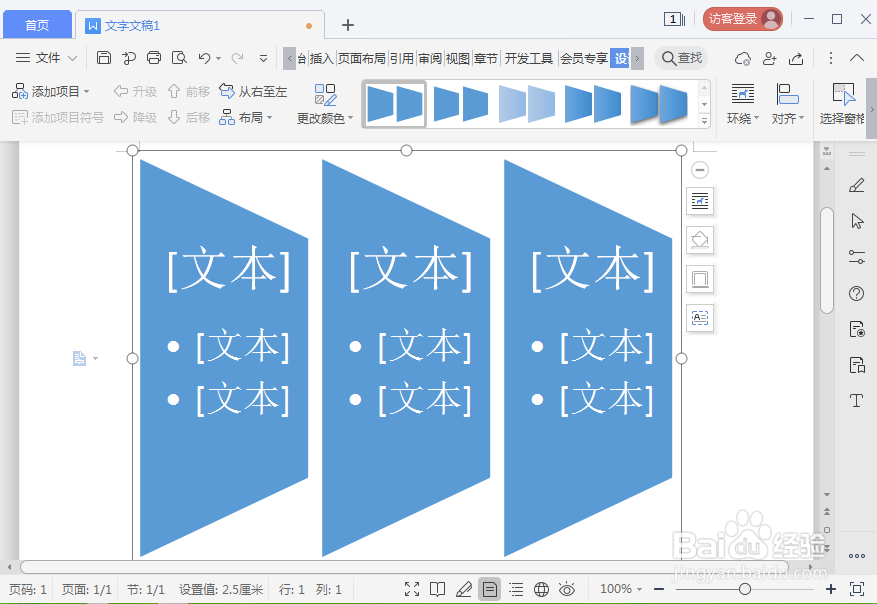Expand the 文件 menu arrow
Viewport: 877px width, 604px height.
click(x=72, y=58)
